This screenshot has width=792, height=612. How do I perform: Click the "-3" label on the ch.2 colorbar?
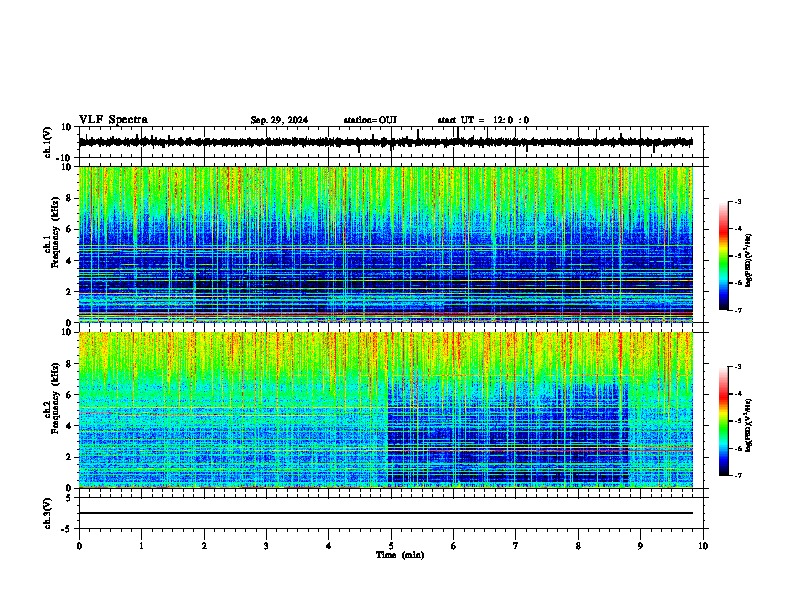738,367
